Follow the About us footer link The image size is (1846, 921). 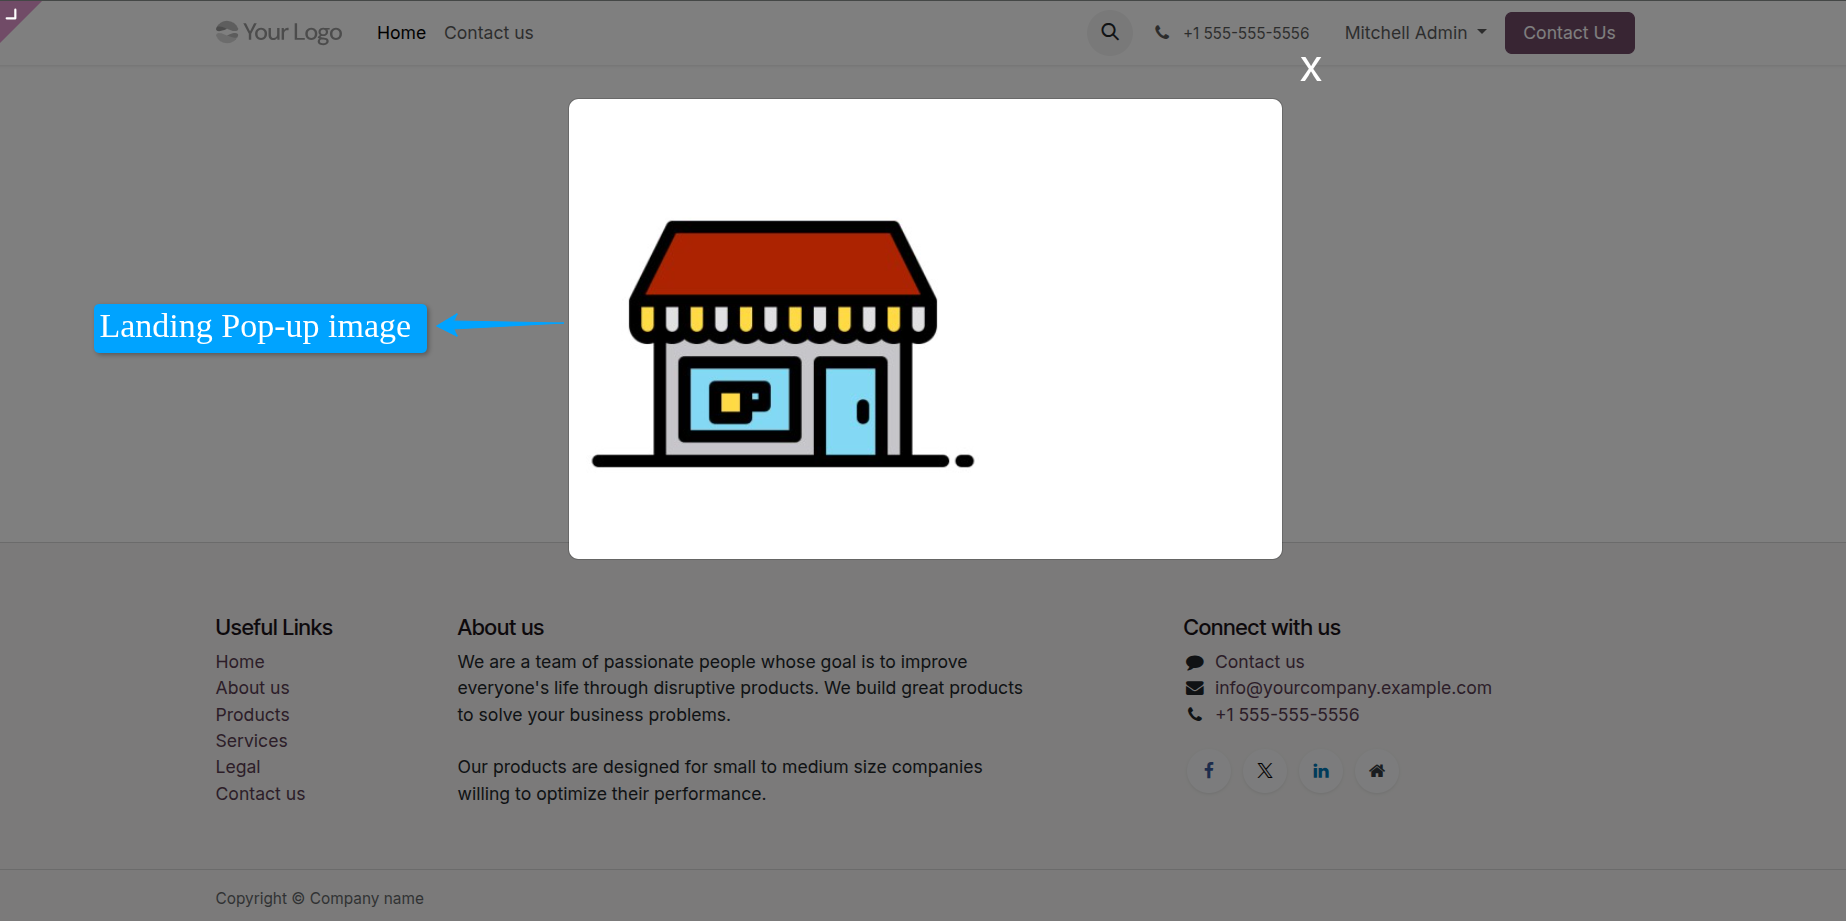[x=252, y=688]
